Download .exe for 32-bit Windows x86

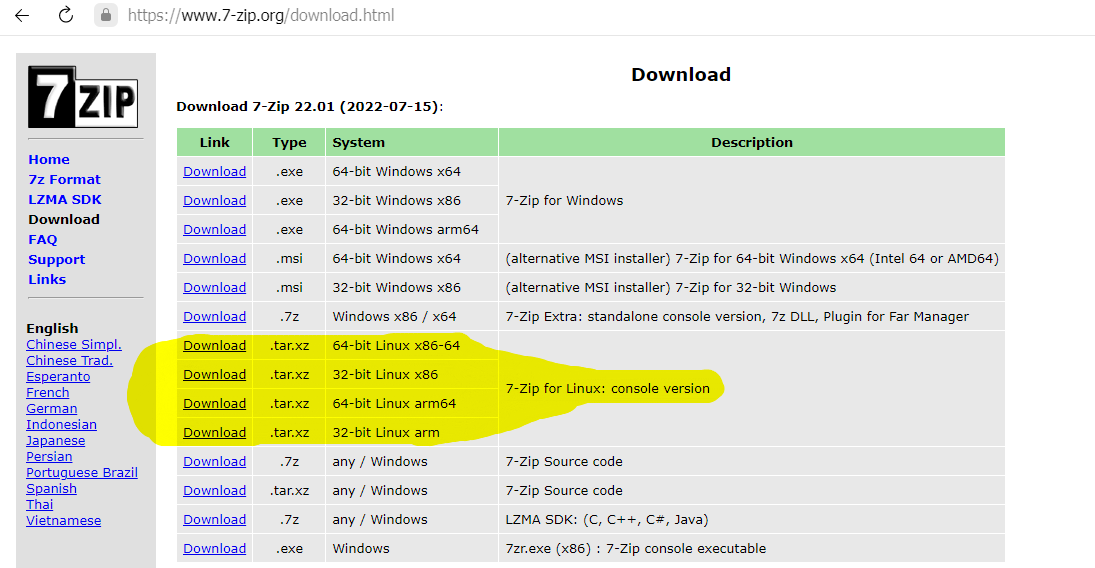click(x=214, y=201)
